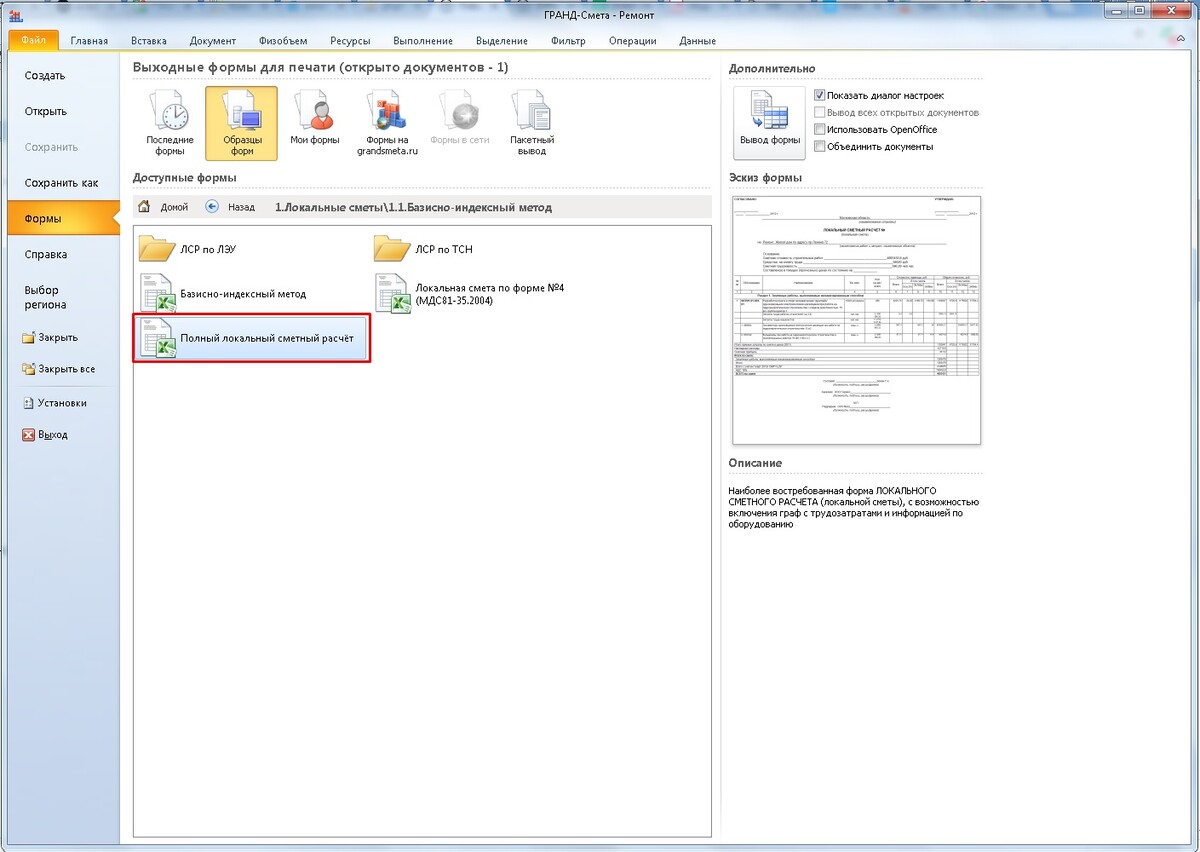The image size is (1200, 852).
Task: Click the greyed Сохранить menu entry
Action: point(64,147)
